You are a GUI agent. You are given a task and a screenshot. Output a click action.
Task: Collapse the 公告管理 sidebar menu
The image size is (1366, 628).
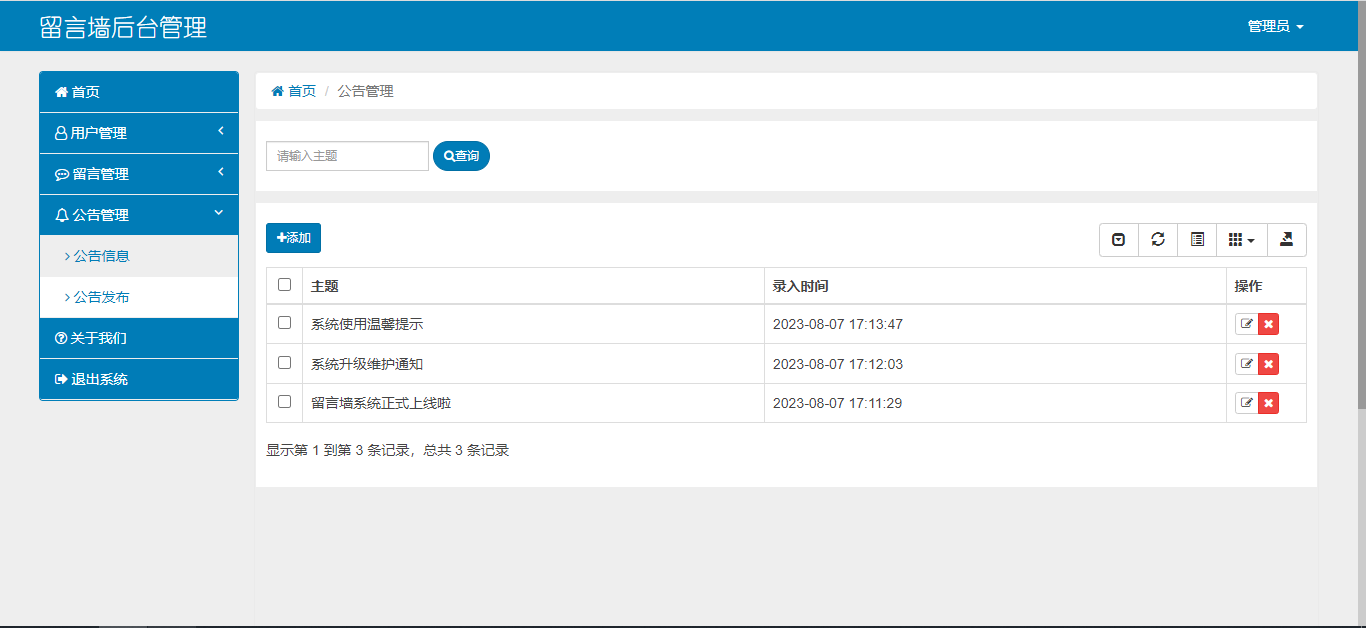139,215
